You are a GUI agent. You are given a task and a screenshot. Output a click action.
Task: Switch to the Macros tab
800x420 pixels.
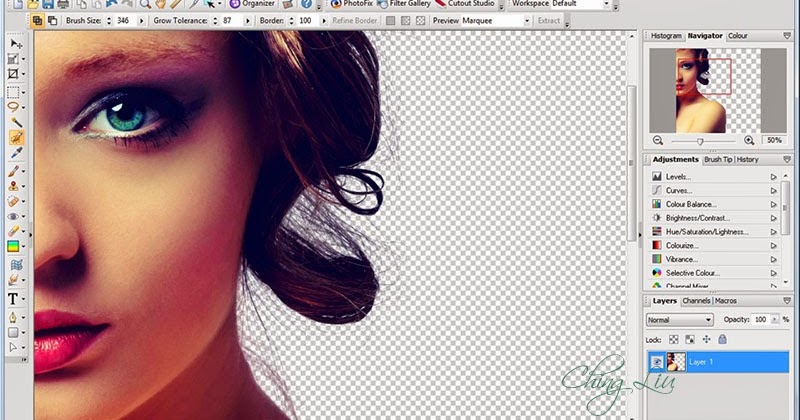pyautogui.click(x=726, y=301)
